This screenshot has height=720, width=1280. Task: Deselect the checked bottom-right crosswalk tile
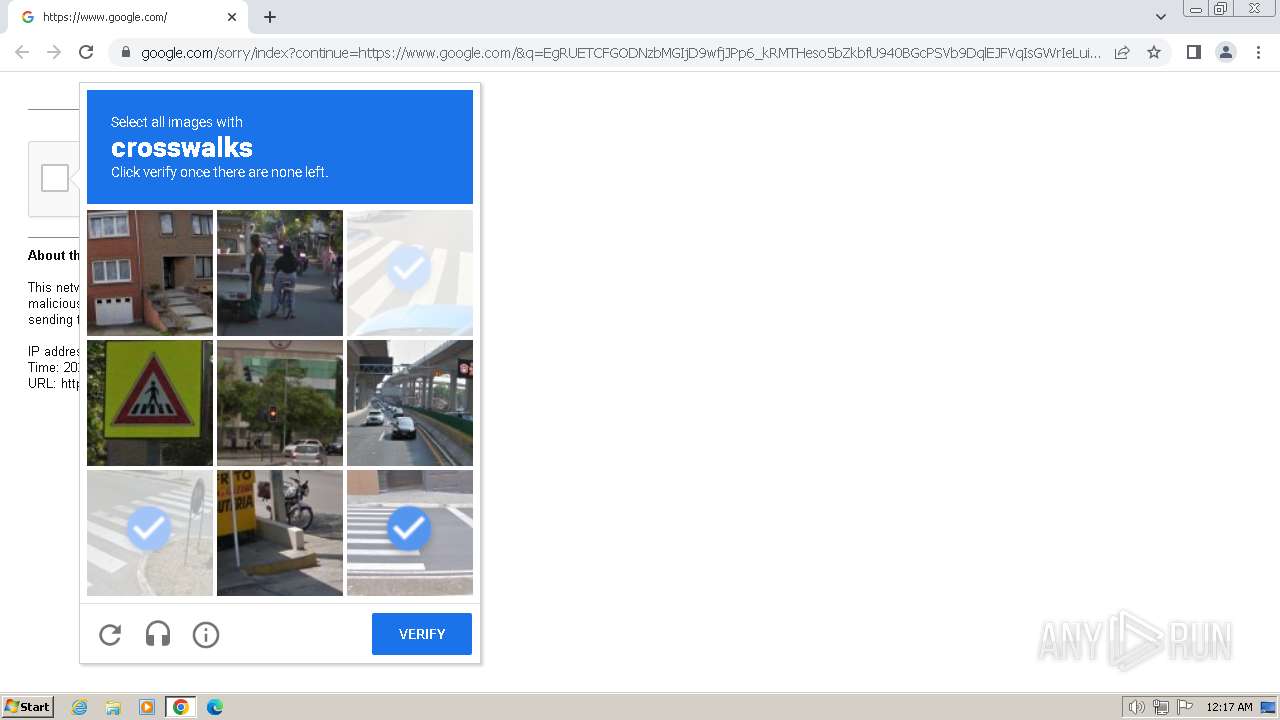click(x=410, y=533)
